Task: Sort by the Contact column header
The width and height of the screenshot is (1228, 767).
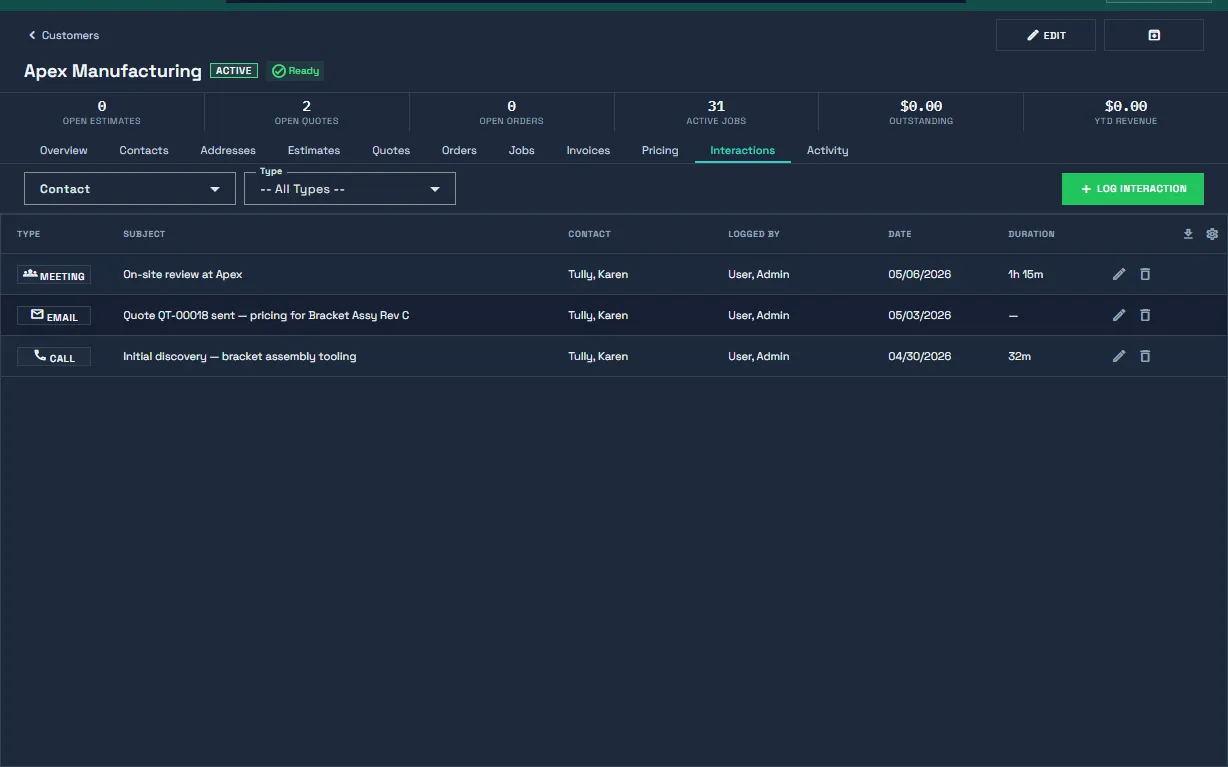Action: [589, 234]
